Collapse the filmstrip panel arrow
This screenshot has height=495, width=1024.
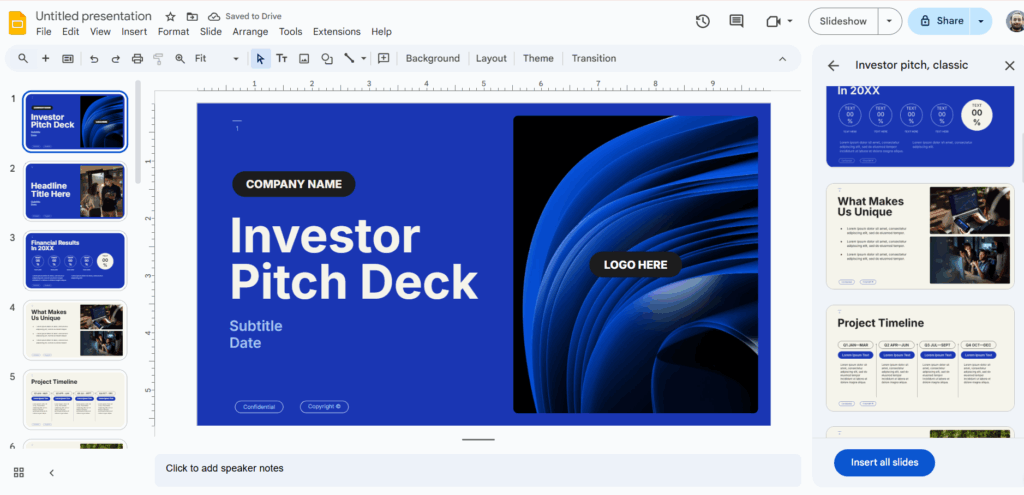point(52,472)
